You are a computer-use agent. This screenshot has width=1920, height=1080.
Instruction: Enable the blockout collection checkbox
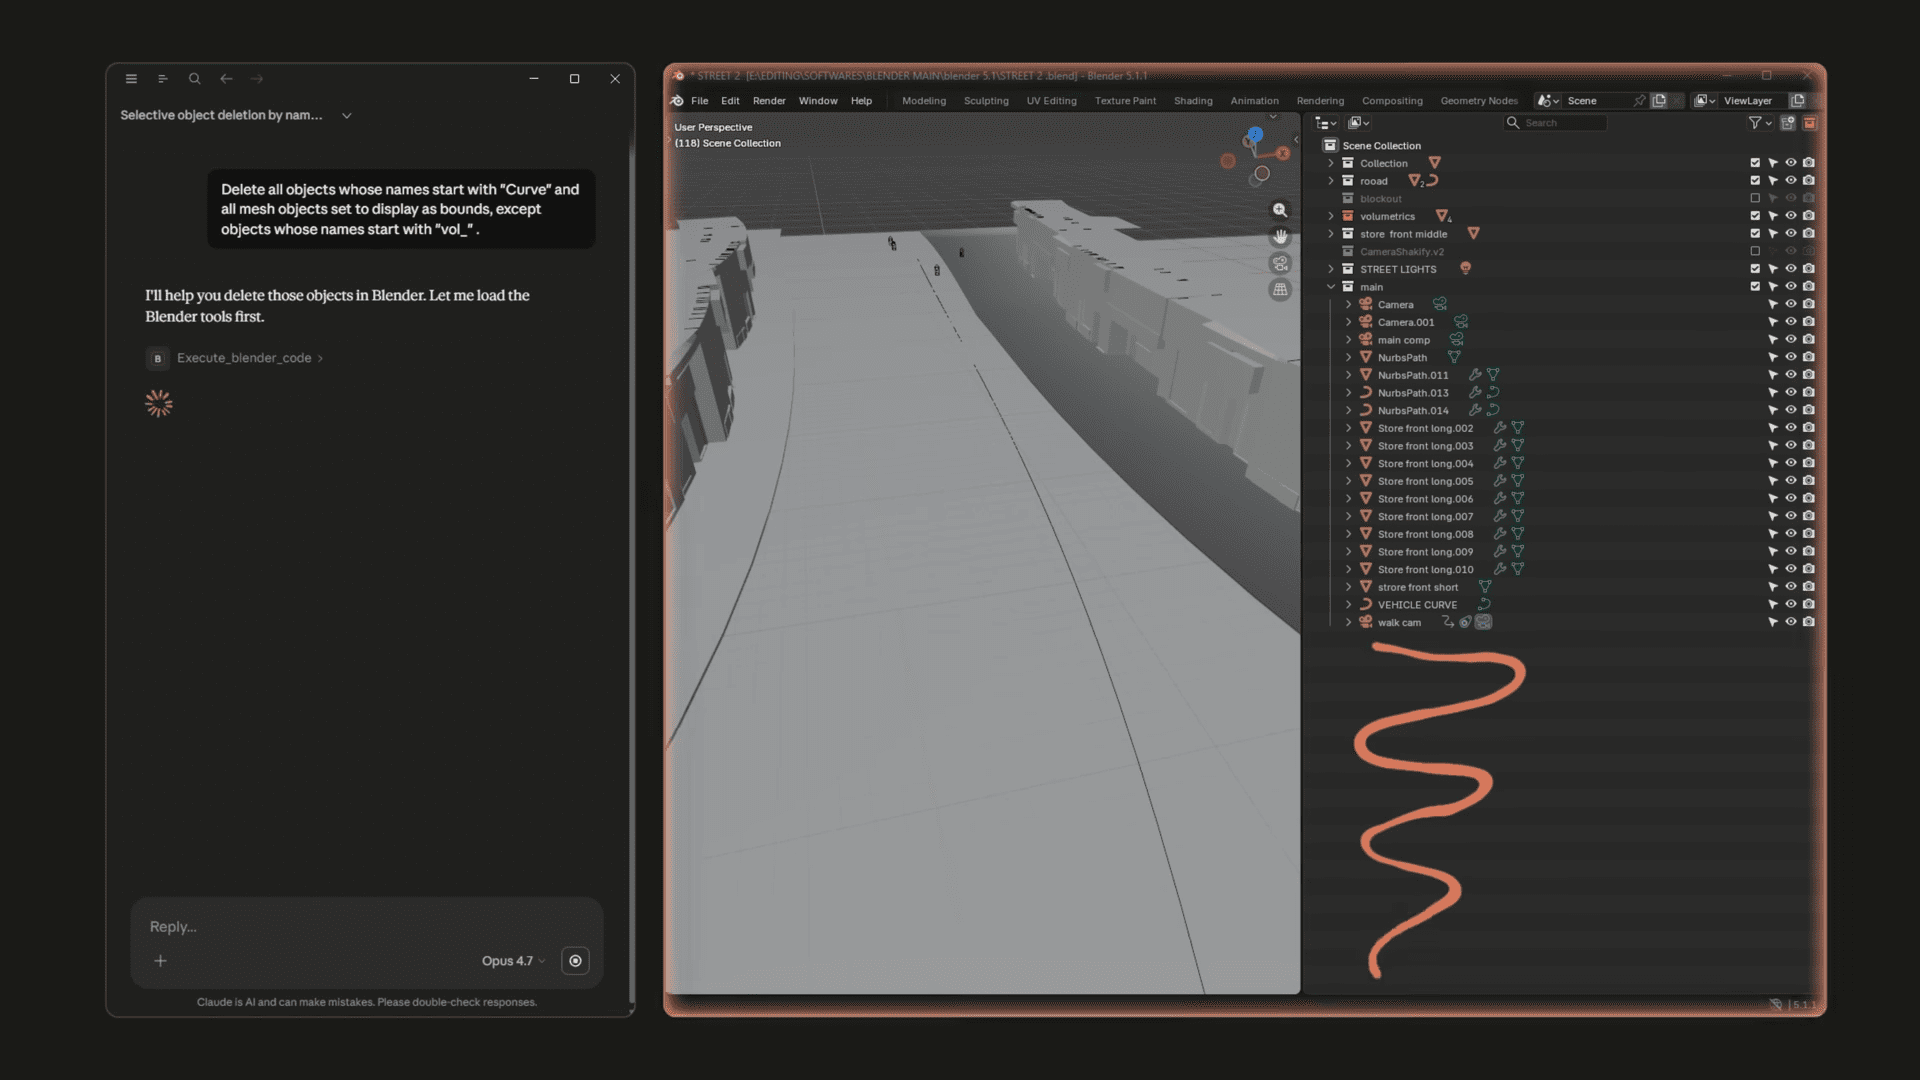coord(1755,199)
